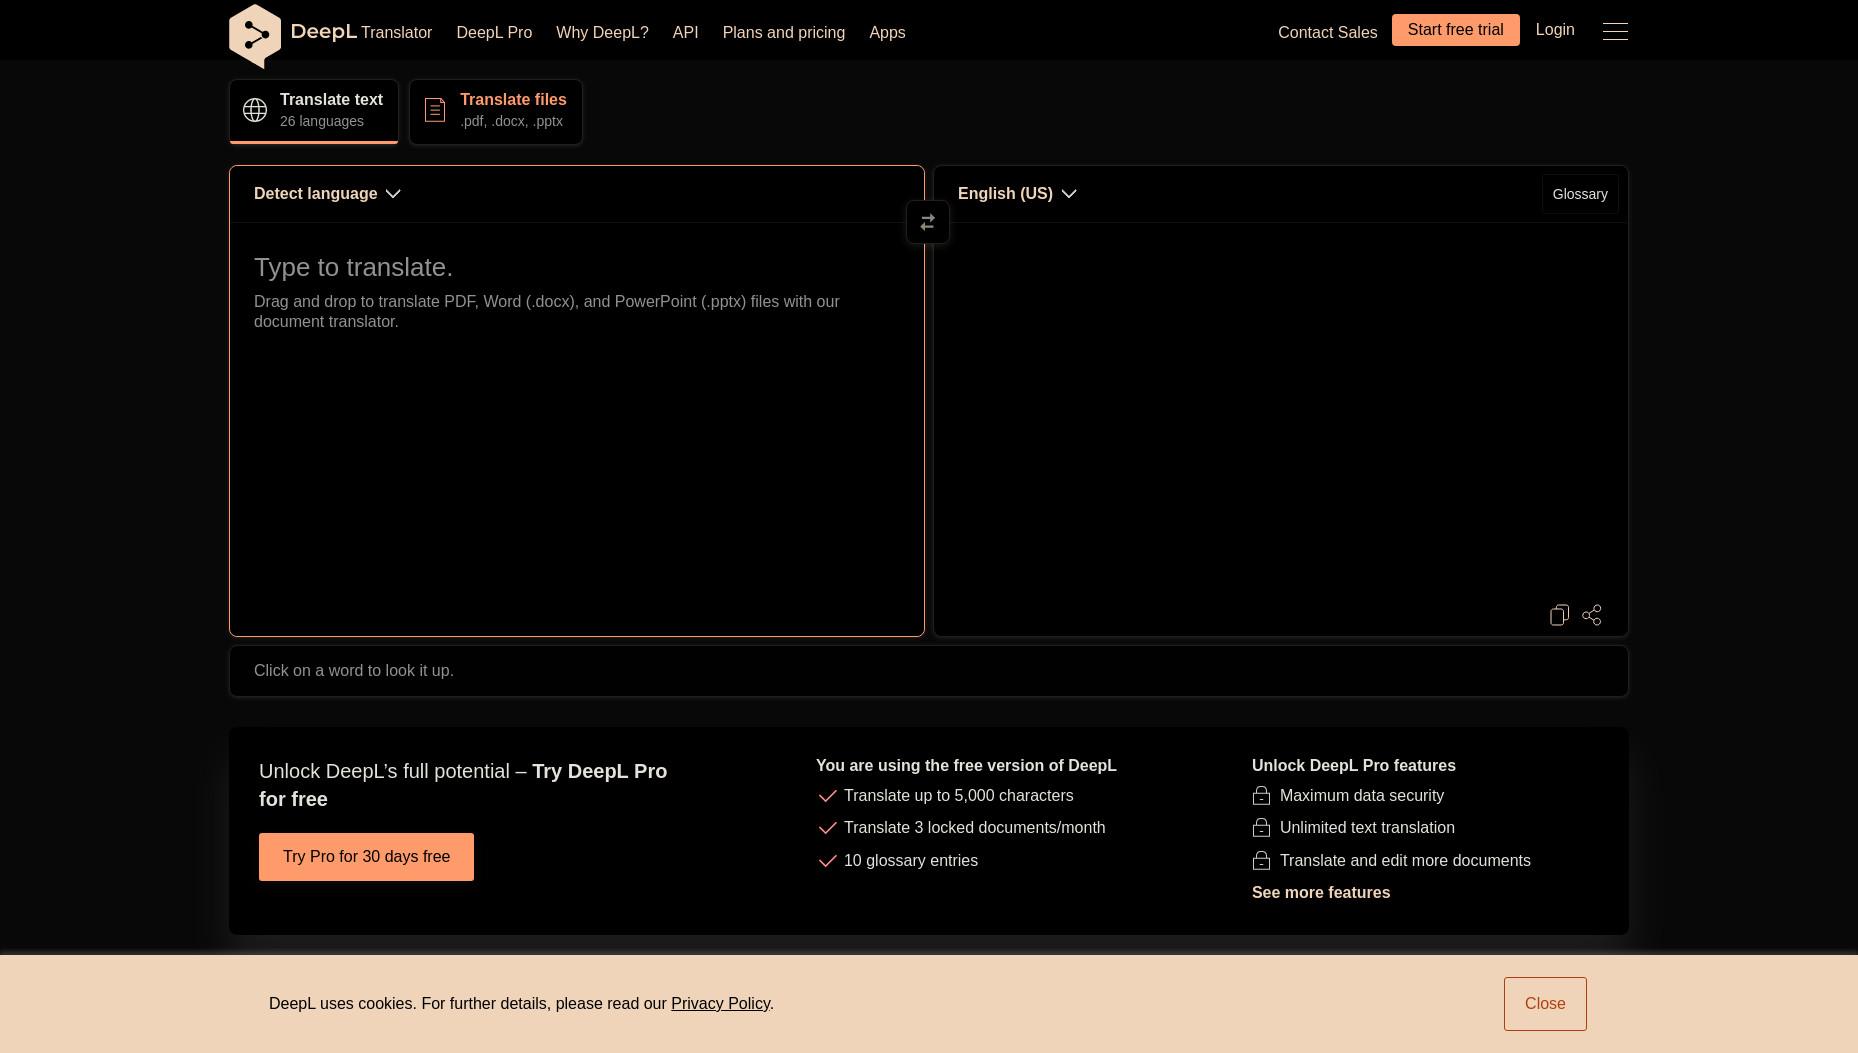Click checkmark beside Translate up to 5,000 characters
The height and width of the screenshot is (1053, 1858).
tap(827, 796)
